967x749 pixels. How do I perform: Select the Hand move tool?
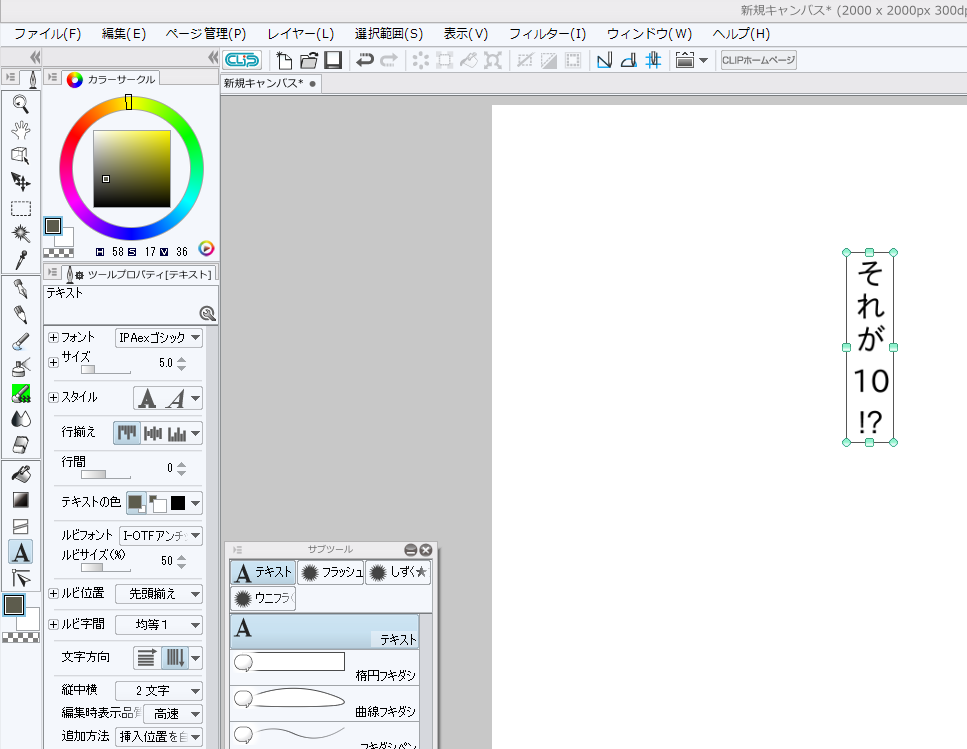tap(20, 129)
